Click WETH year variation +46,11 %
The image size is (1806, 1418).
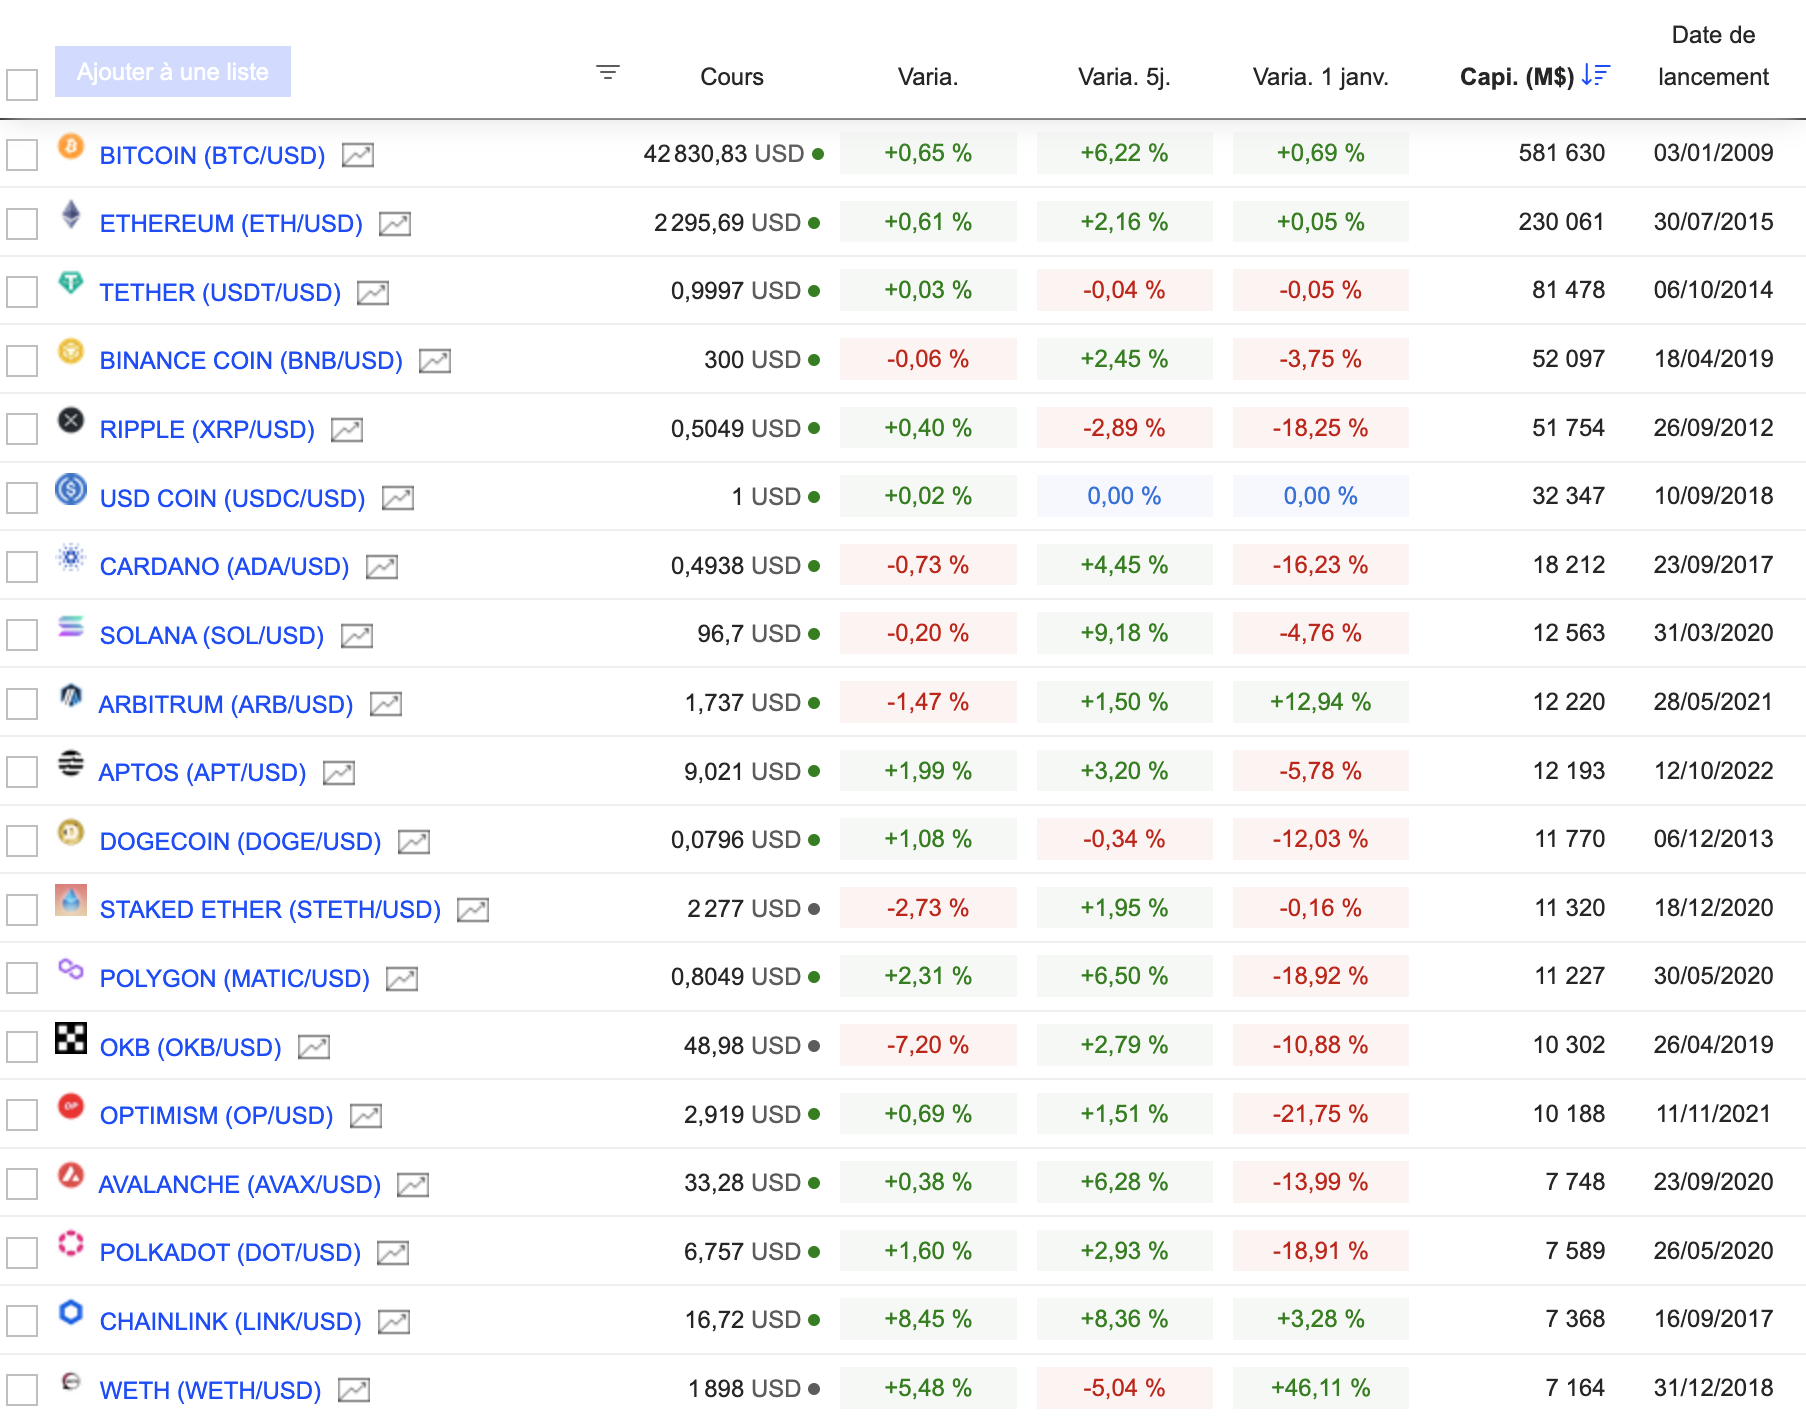[x=1321, y=1388]
